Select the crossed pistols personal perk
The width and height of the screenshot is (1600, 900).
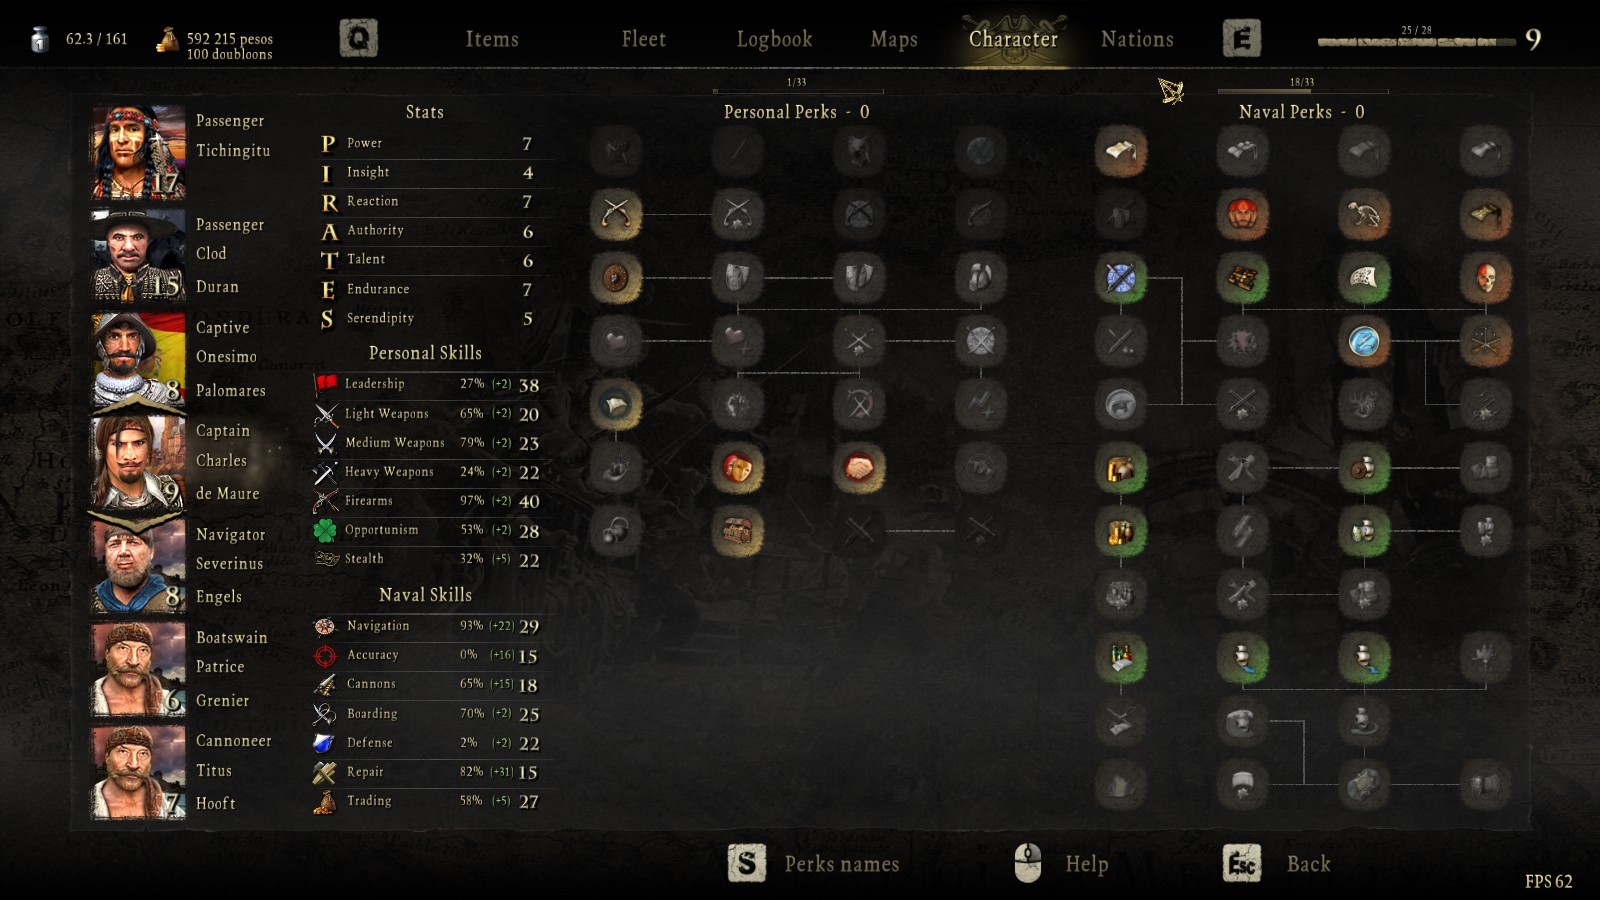[615, 214]
